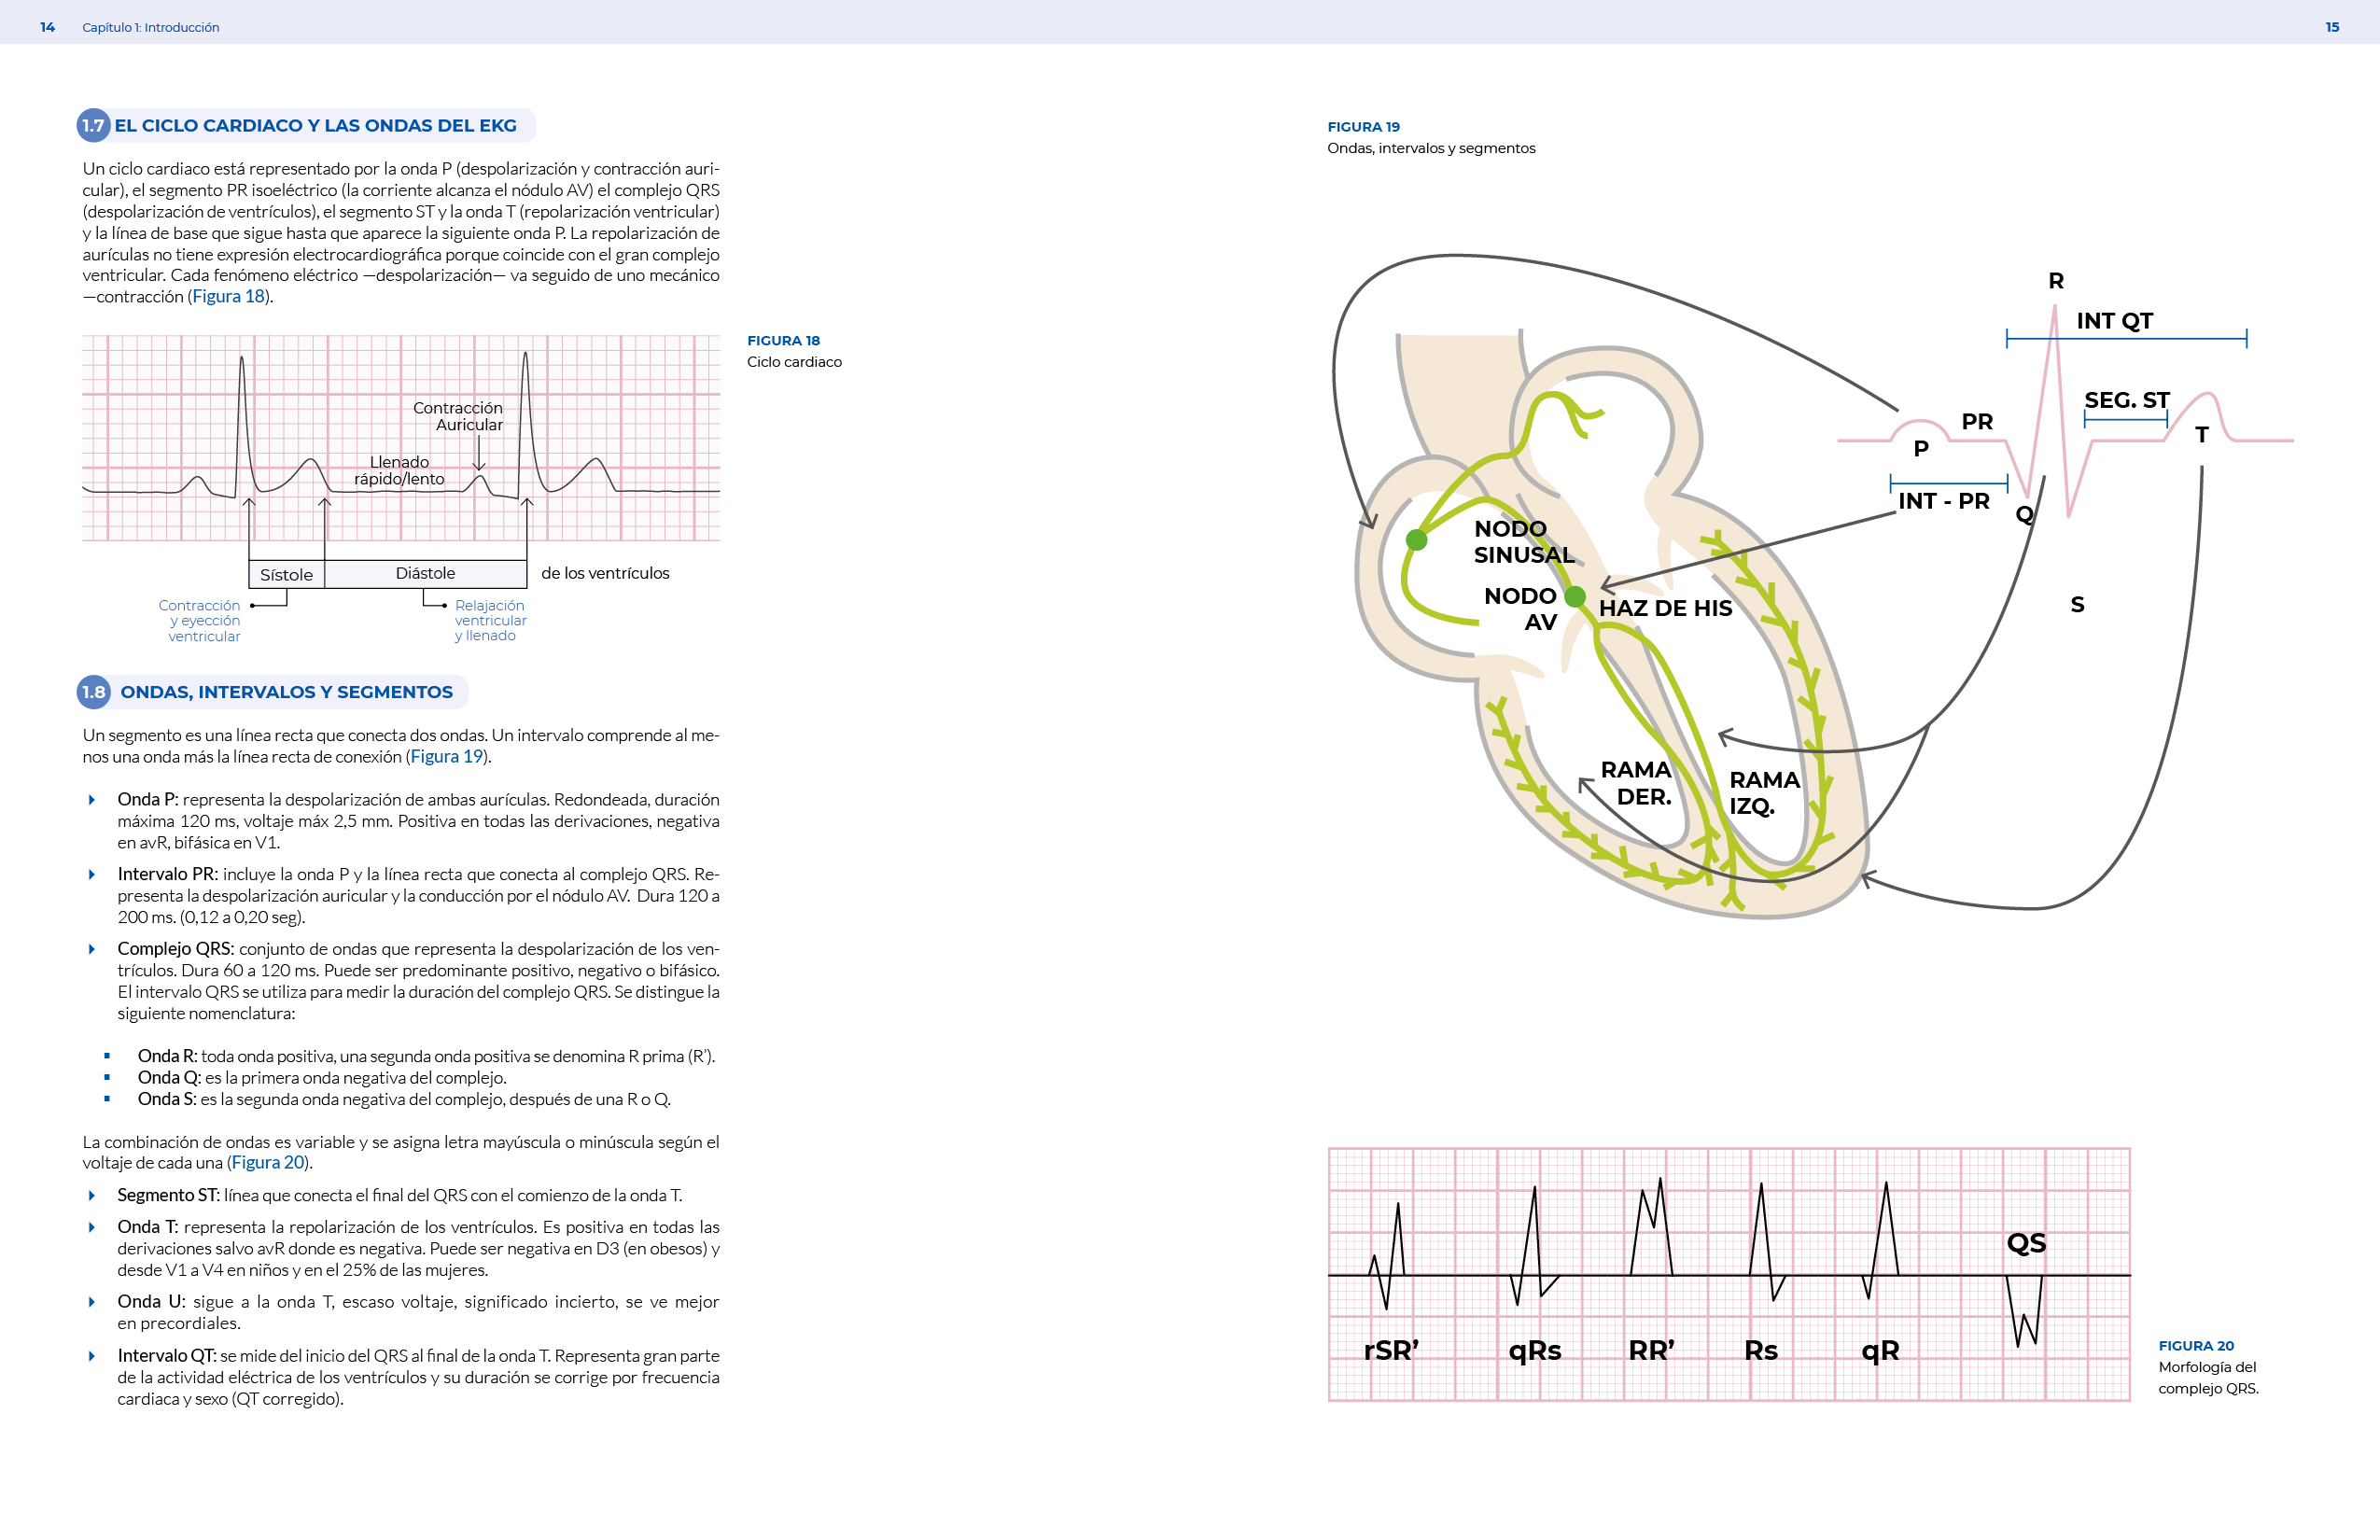Click the 1.8 section number badge
Image resolution: width=2380 pixels, height=1540 pixels.
point(93,692)
